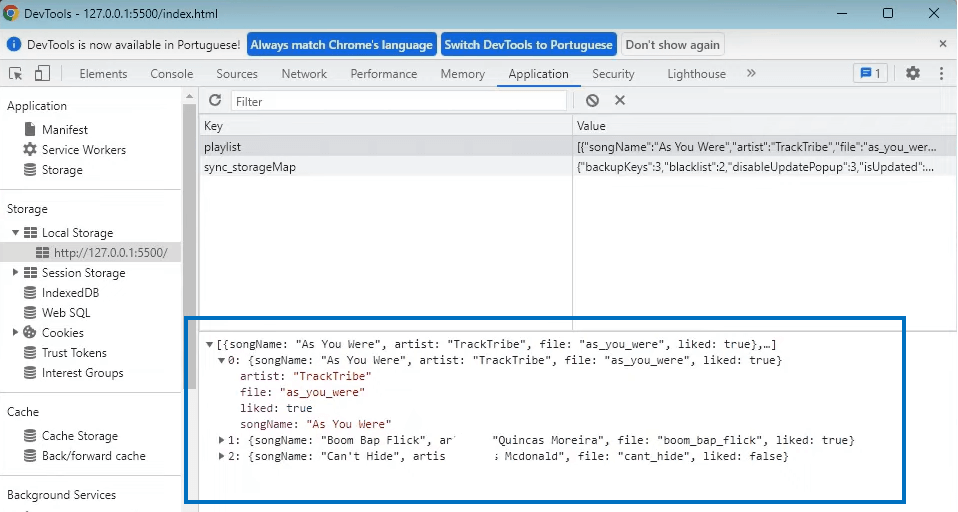Collapse the Local Storage tree node
Screen dimensions: 958x512
[16, 233]
